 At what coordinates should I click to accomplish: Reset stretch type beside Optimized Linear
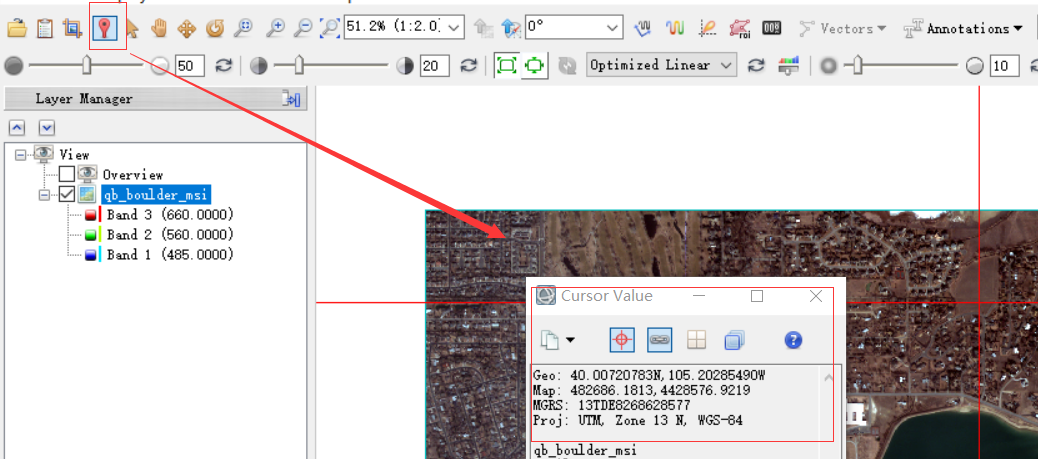coord(756,66)
